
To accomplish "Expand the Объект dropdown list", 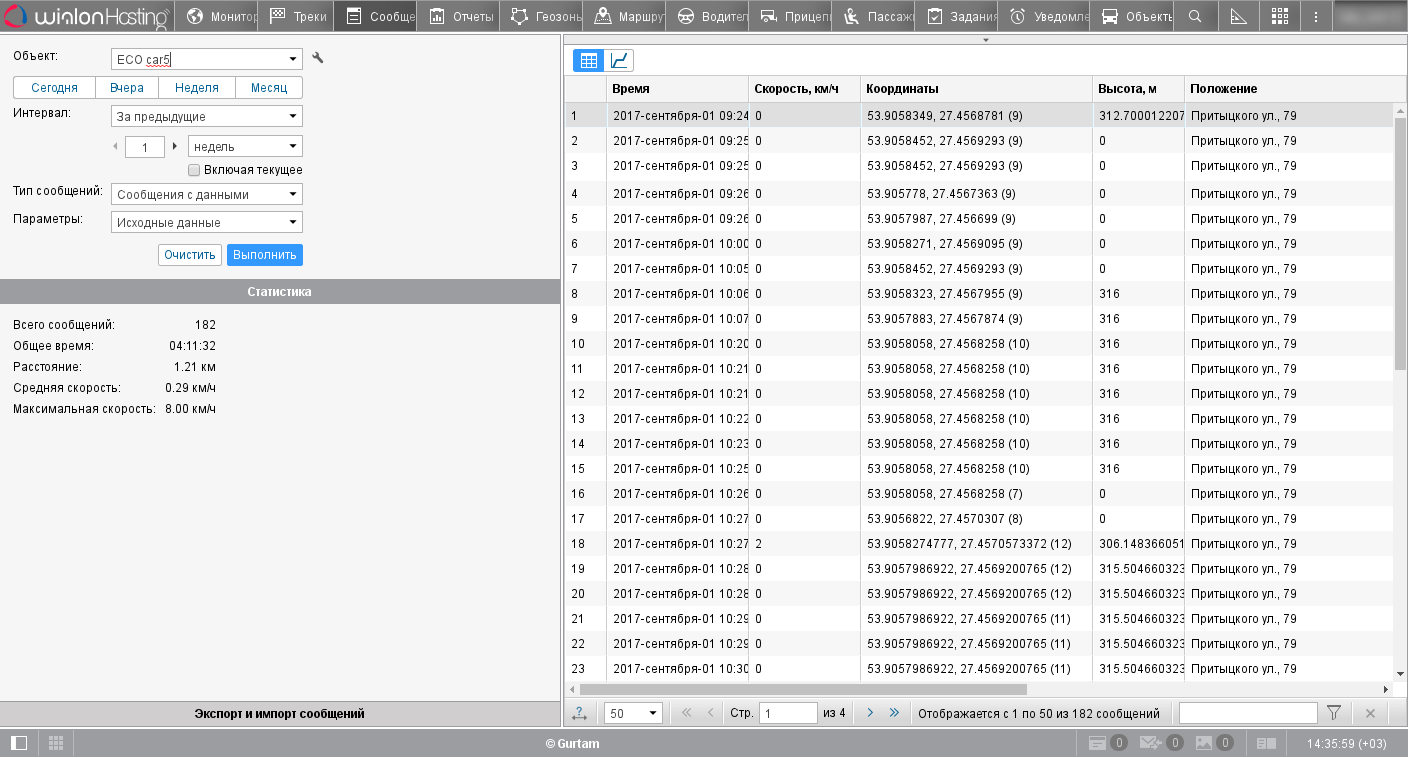I will point(293,60).
